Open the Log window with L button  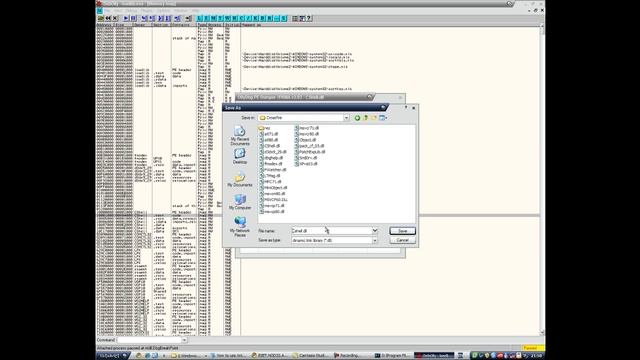pos(199,18)
